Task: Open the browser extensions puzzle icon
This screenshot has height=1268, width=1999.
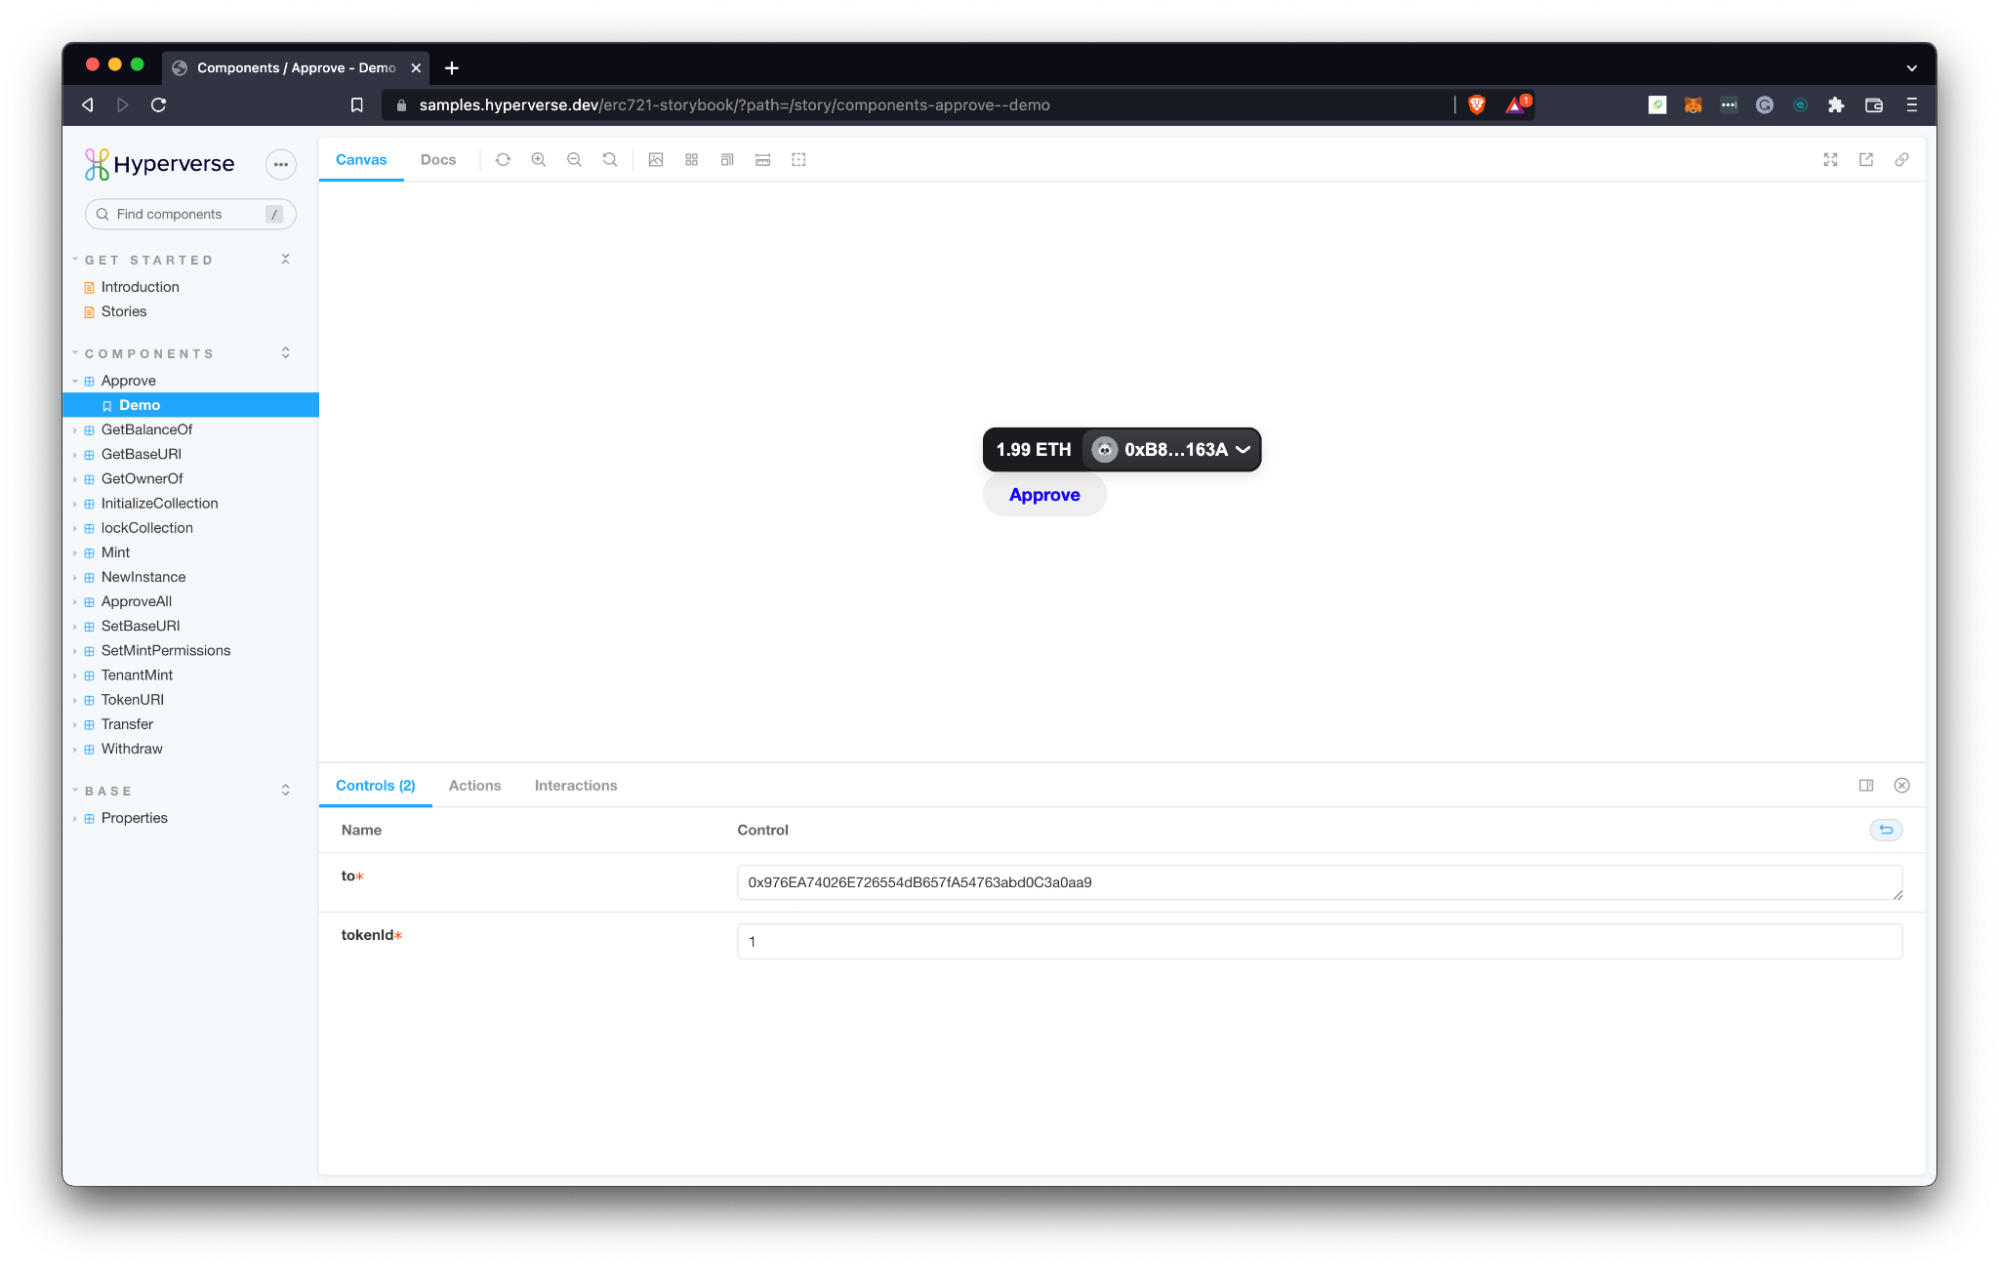Action: pos(1836,105)
